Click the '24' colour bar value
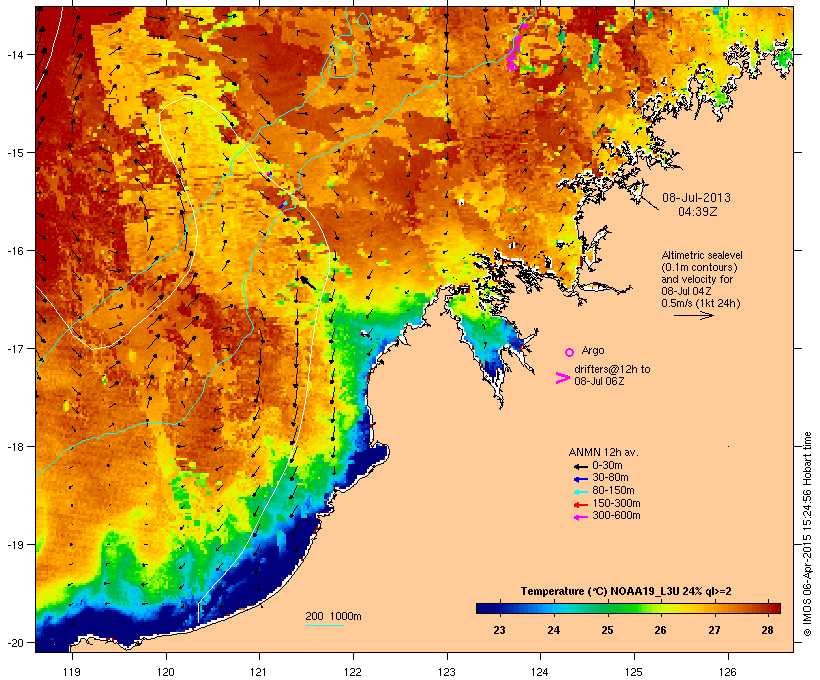Screen dimensions: 820x680 pyautogui.click(x=553, y=630)
